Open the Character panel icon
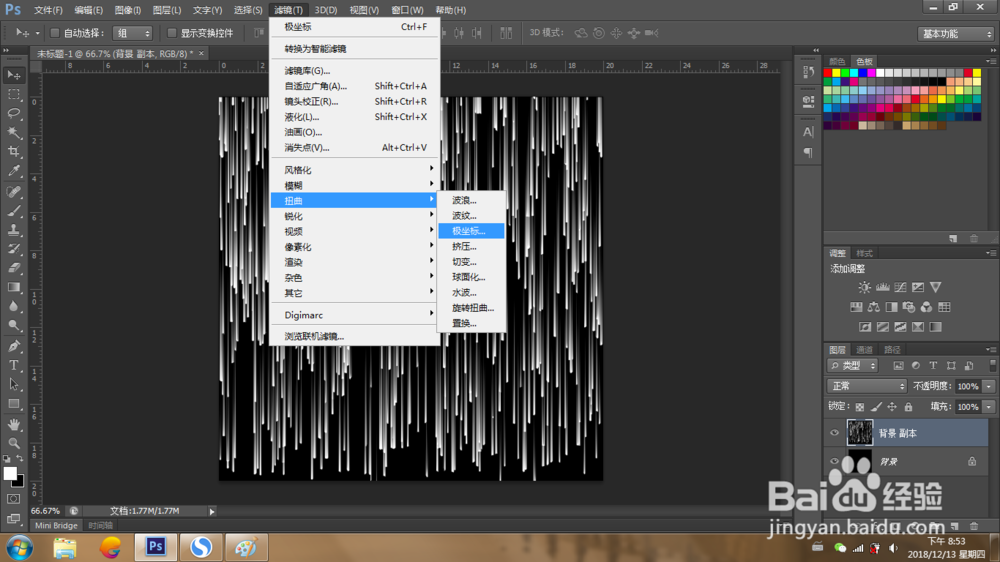The height and width of the screenshot is (562, 1000). coord(808,132)
